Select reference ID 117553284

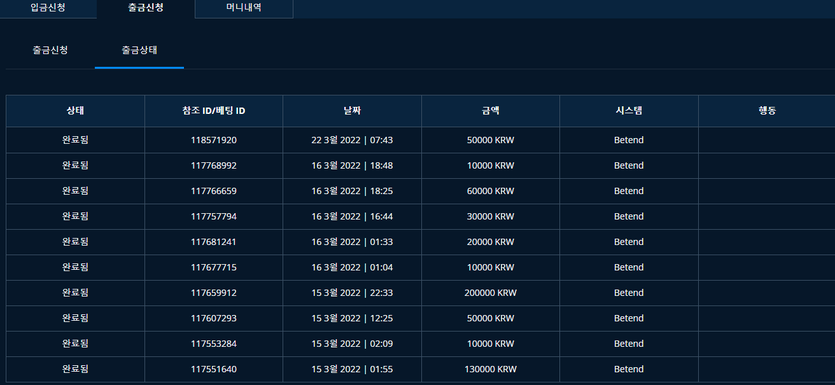214,344
